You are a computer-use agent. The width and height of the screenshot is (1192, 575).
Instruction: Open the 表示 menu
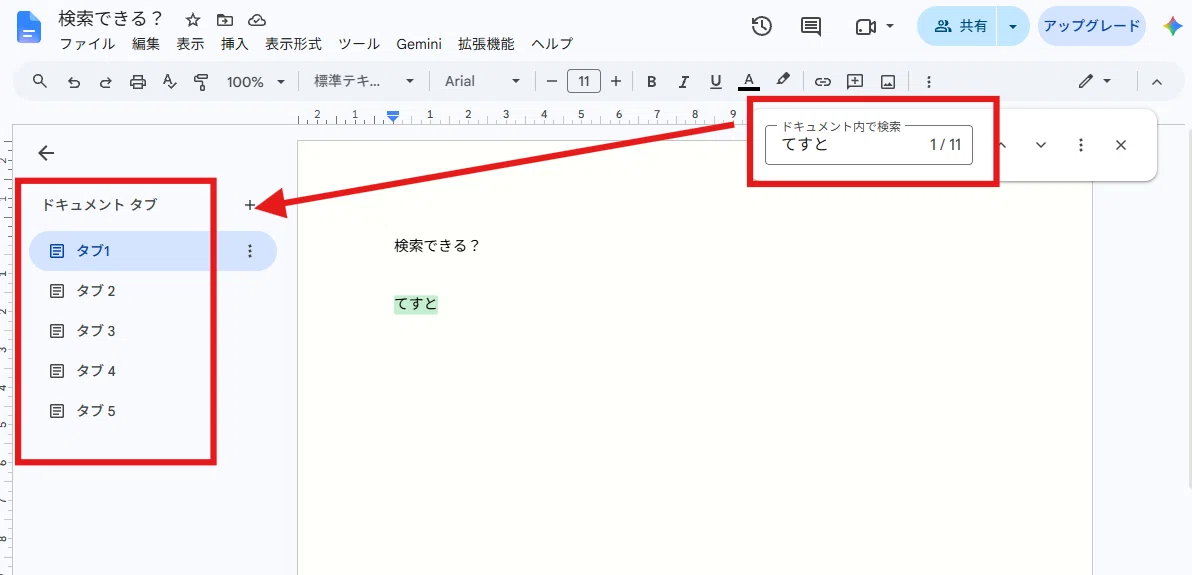point(190,43)
